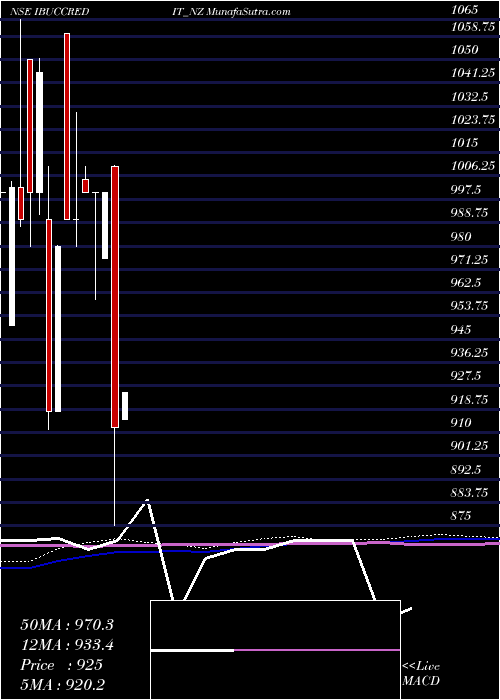The width and height of the screenshot is (500, 700).
Task: Click the tallest red candle topping near 1058
Action: 67,126
